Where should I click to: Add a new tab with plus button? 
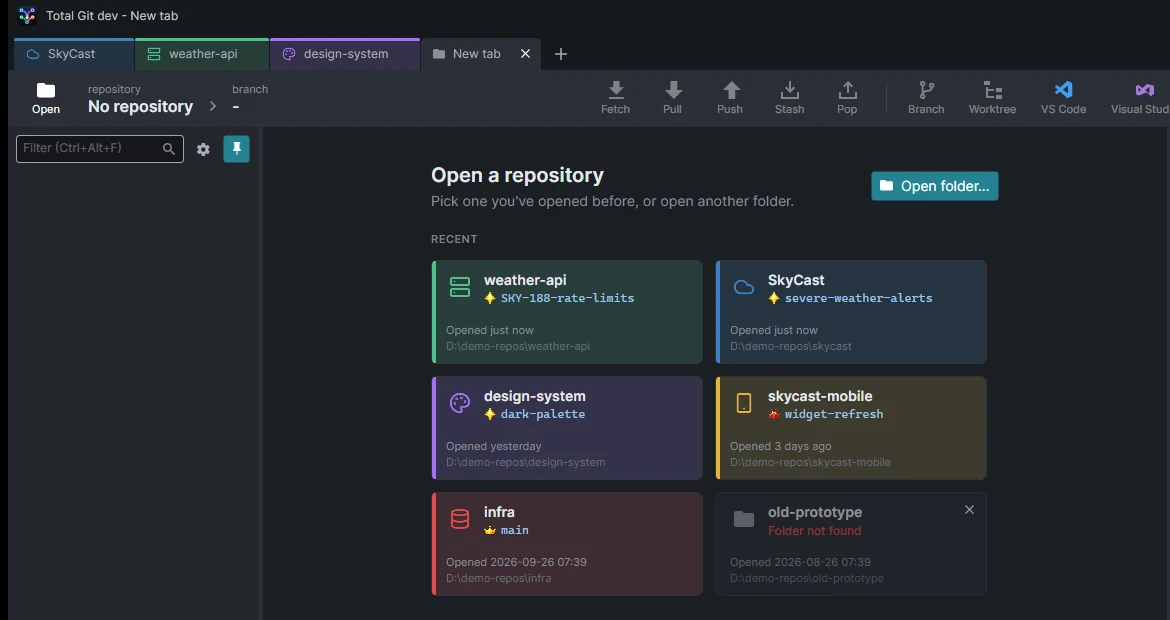tap(561, 54)
